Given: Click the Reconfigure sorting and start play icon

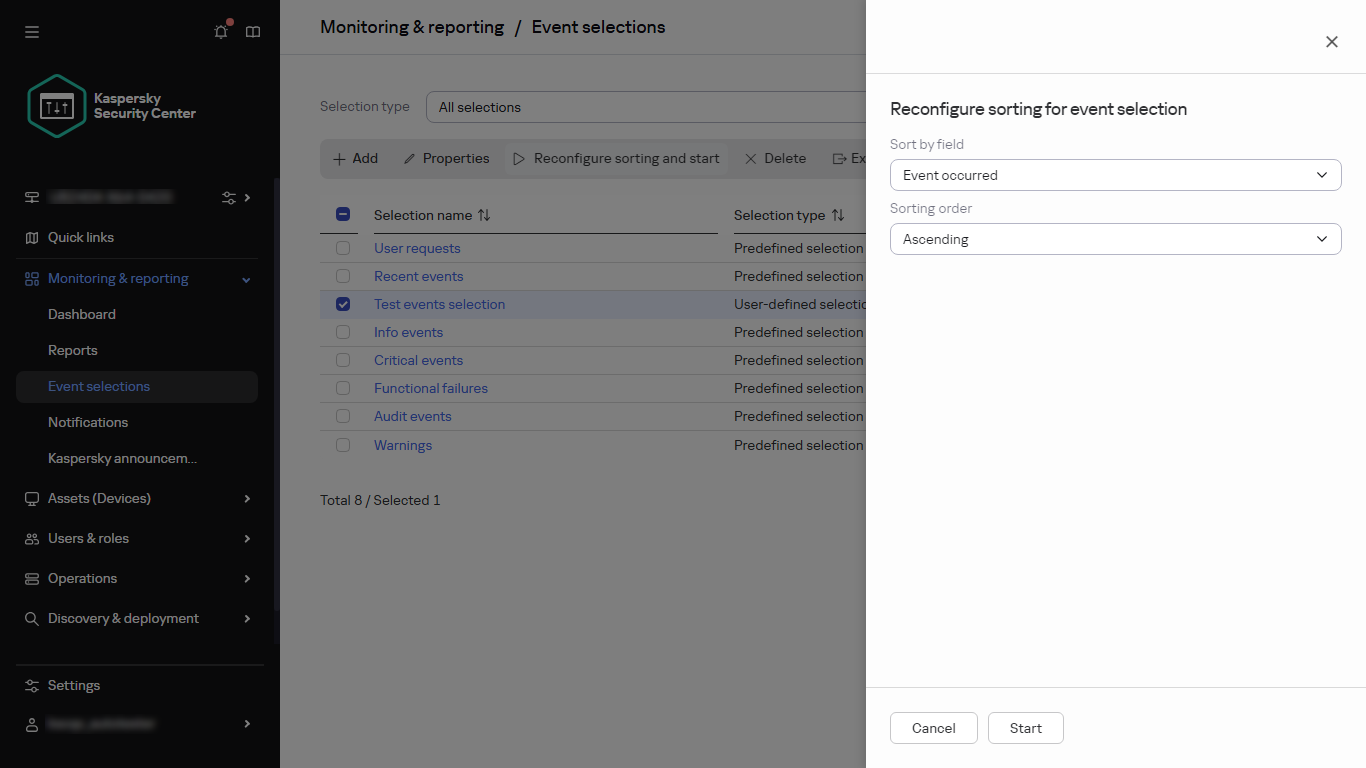Looking at the screenshot, I should [518, 158].
